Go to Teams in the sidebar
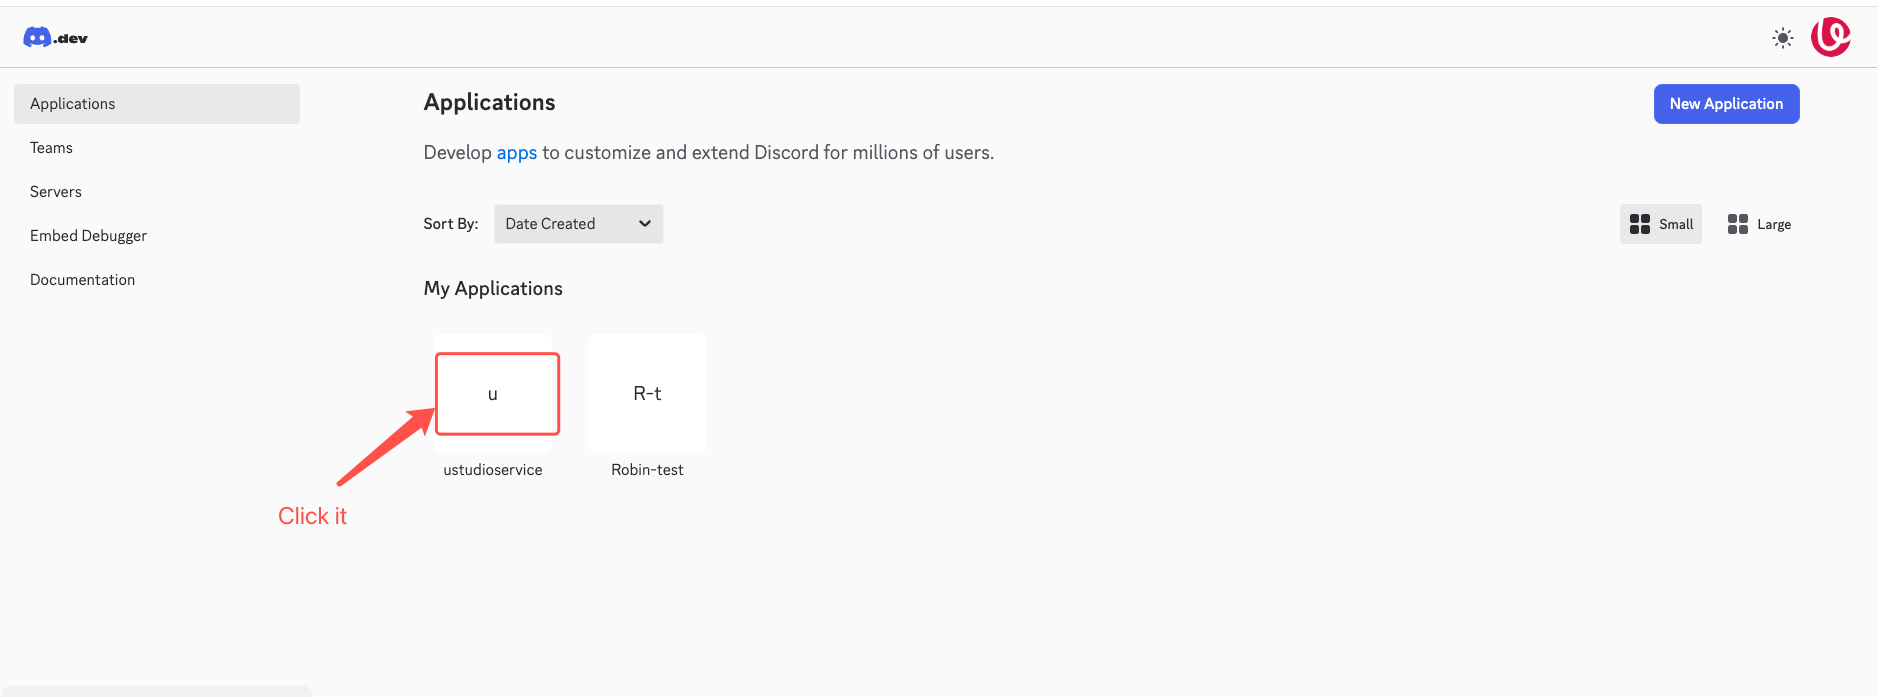 (51, 148)
